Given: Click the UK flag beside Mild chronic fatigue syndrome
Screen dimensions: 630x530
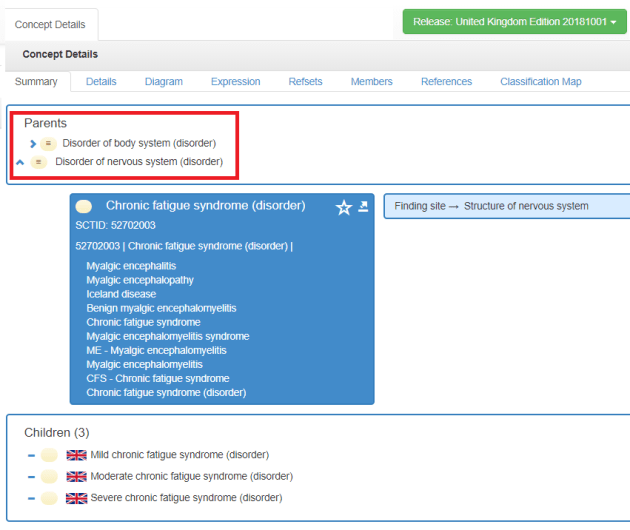Looking at the screenshot, I should [76, 455].
